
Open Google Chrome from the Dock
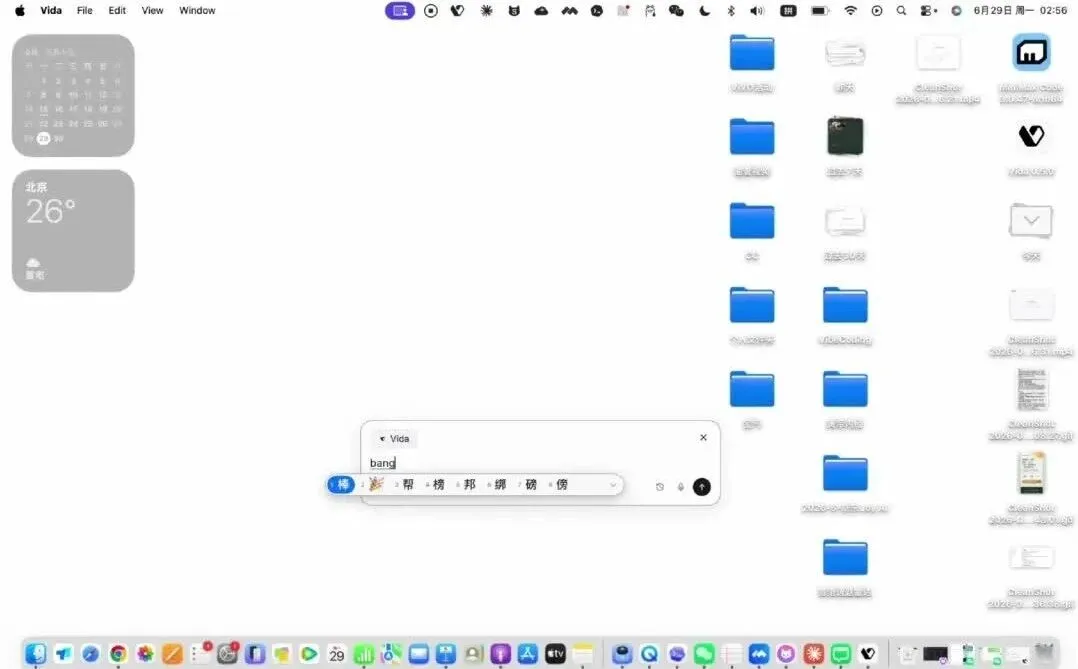pyautogui.click(x=118, y=653)
